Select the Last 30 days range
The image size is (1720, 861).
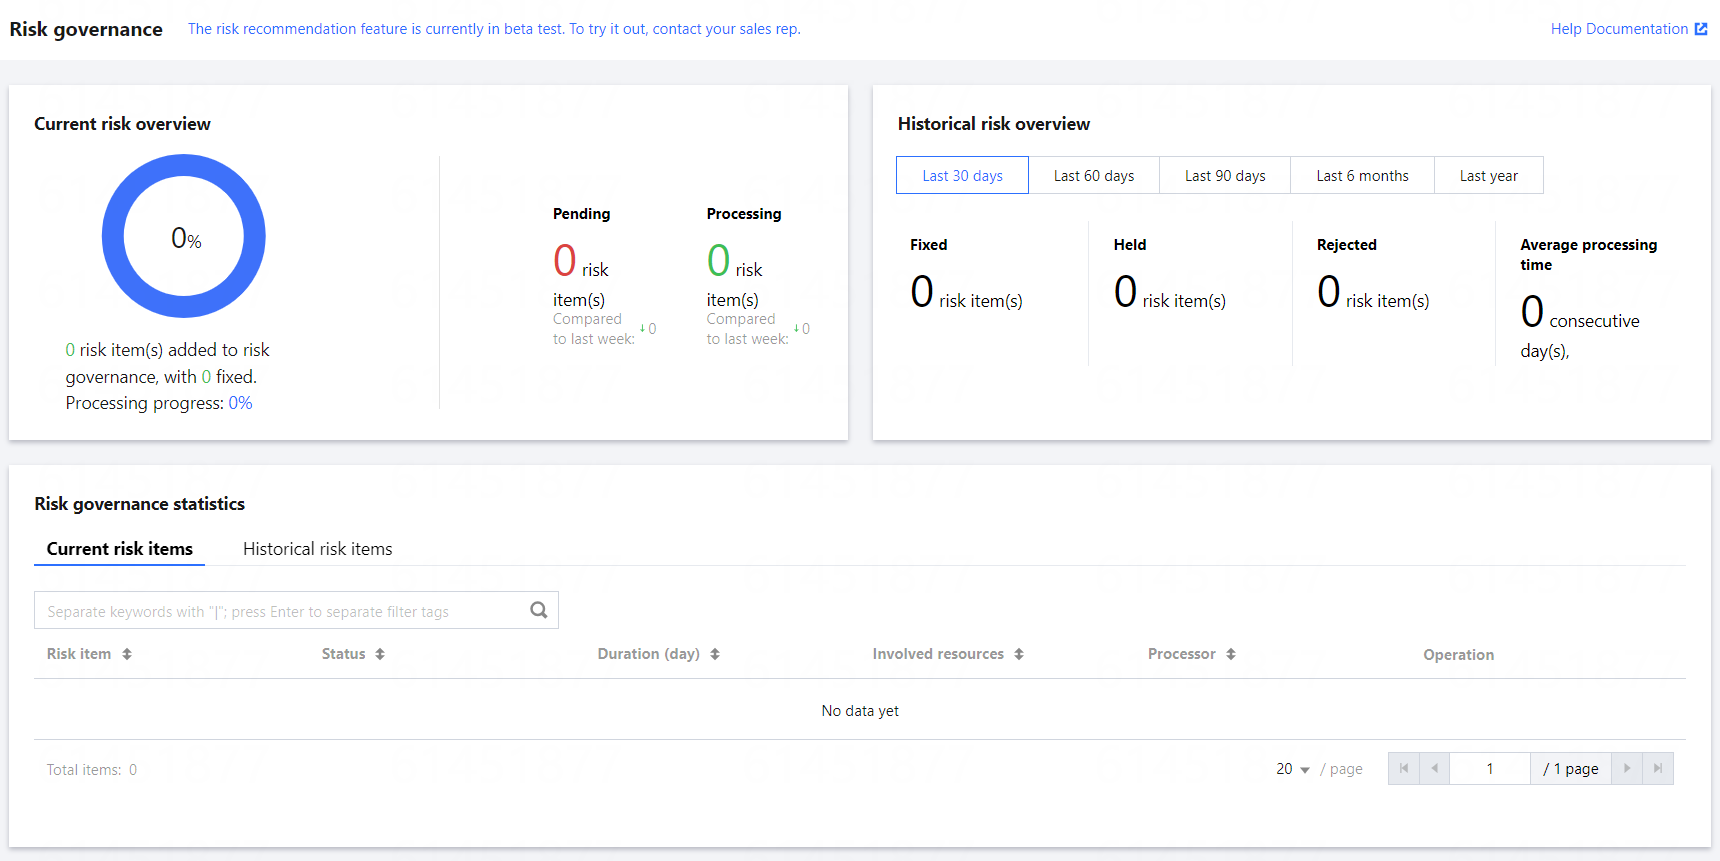click(962, 175)
